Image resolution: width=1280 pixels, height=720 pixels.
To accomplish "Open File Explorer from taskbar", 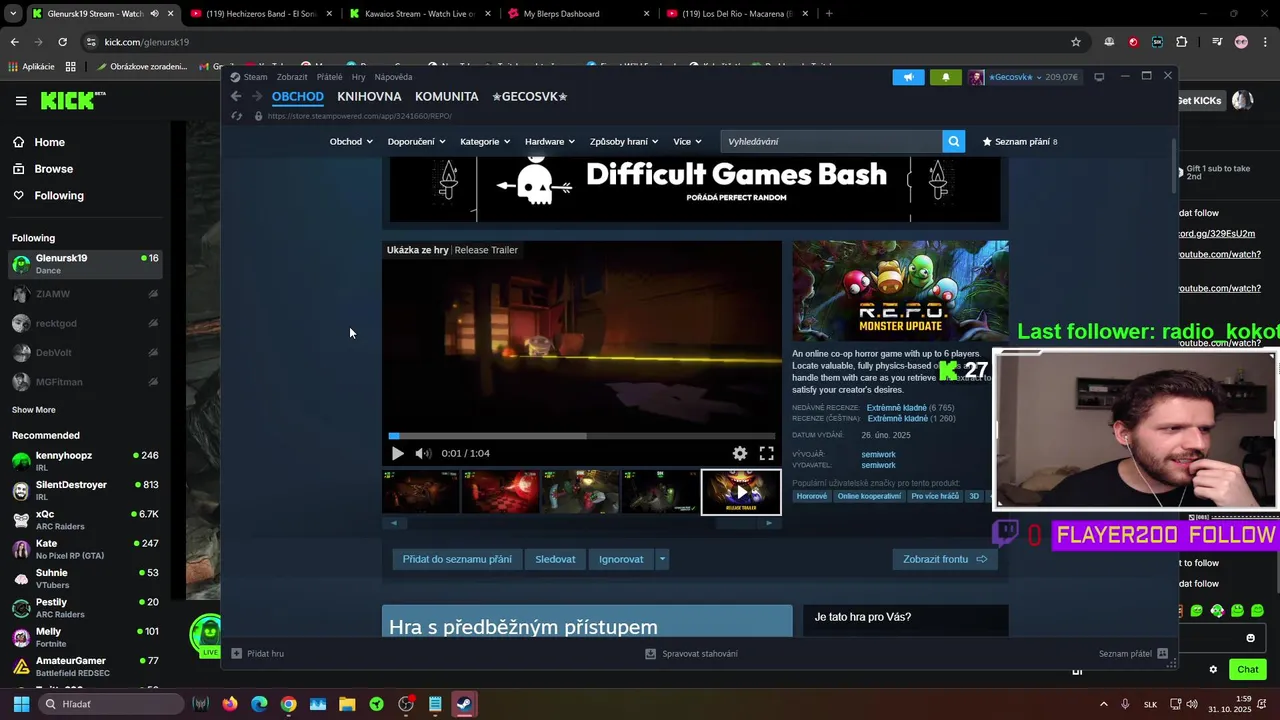I will 347,704.
